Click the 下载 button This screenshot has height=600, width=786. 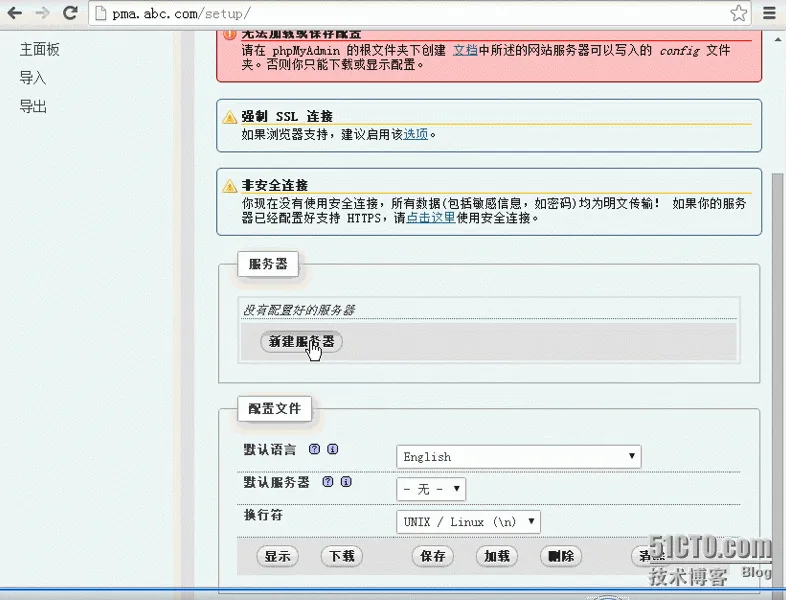point(342,556)
